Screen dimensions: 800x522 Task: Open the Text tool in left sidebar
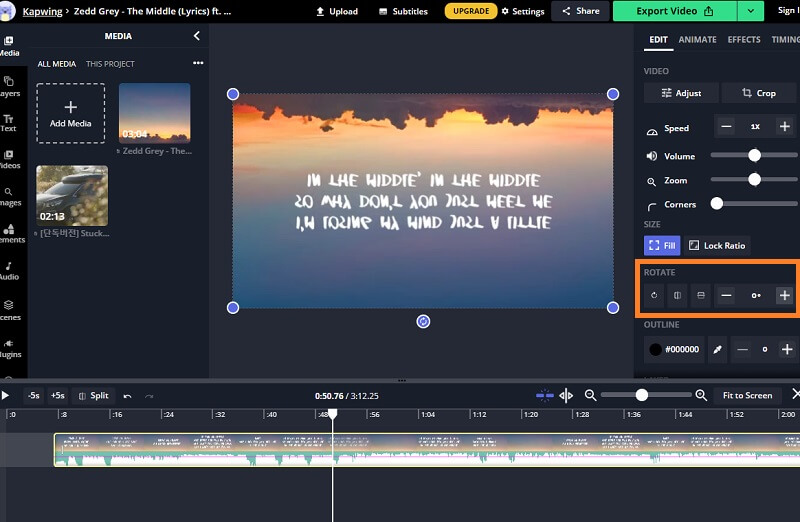9,121
